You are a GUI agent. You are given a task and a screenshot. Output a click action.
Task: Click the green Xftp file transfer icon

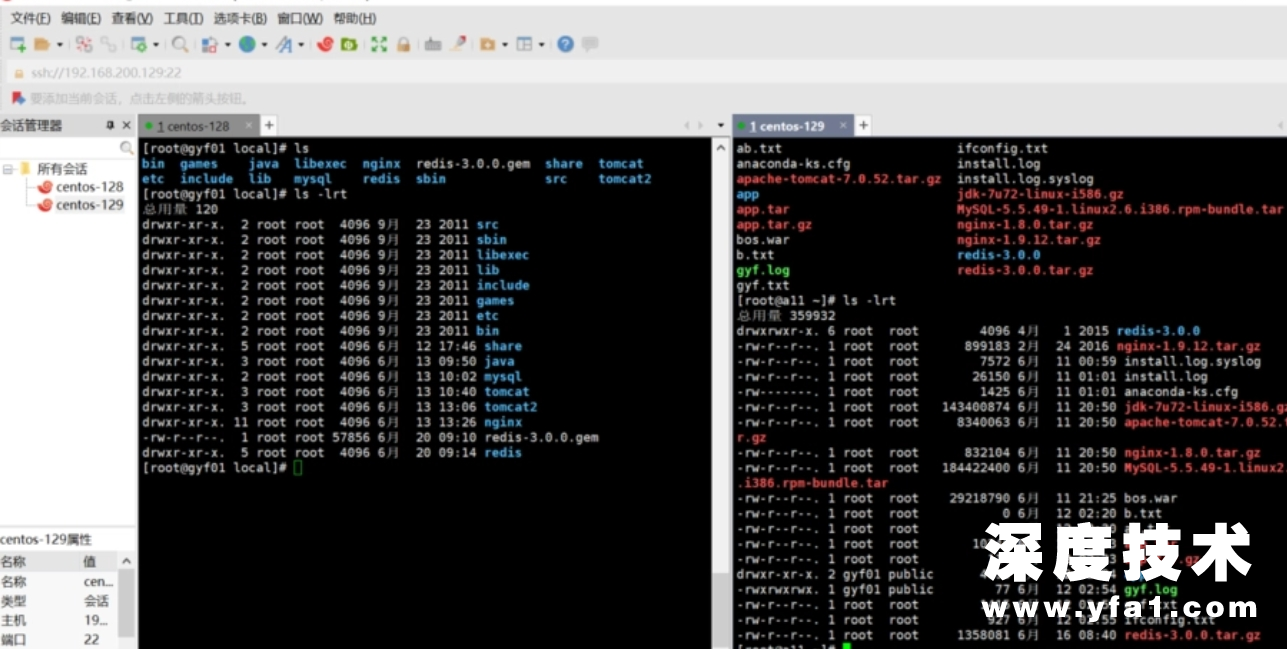(x=349, y=44)
